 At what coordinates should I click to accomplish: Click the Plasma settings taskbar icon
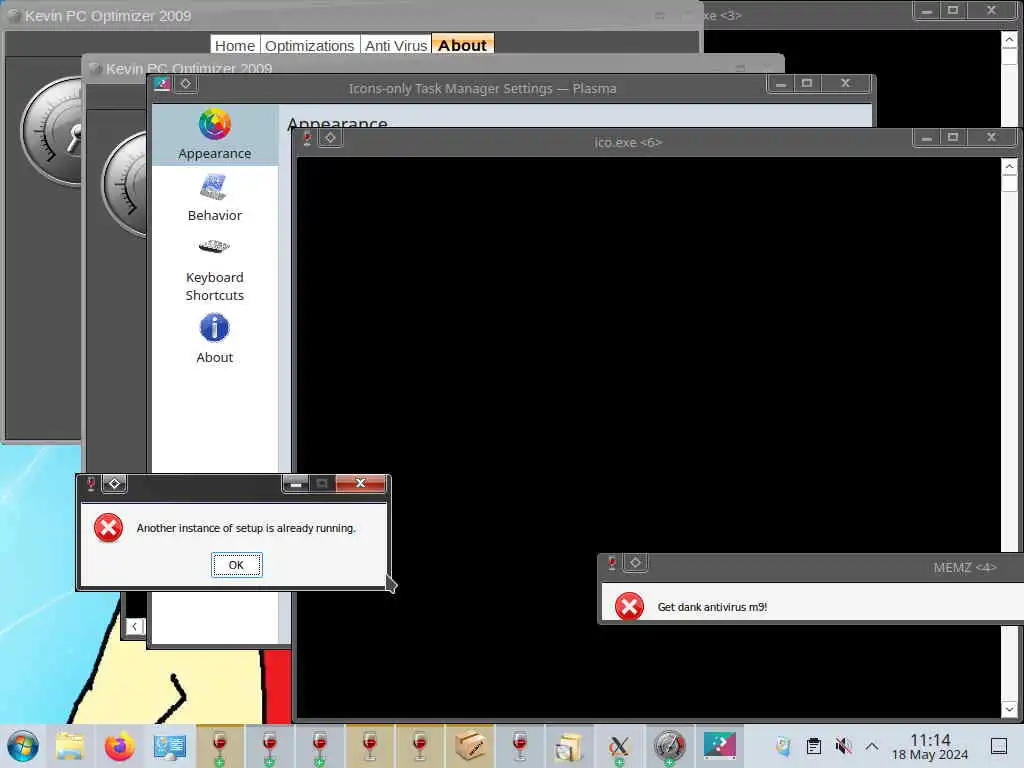[720, 746]
